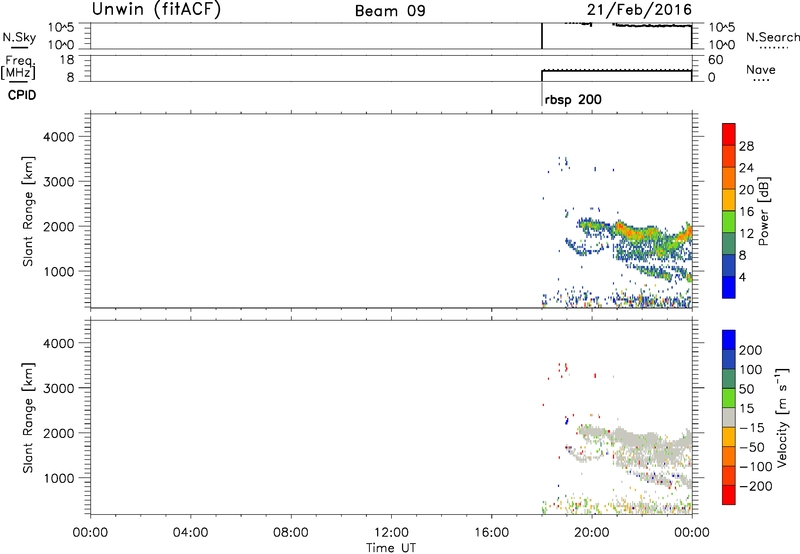
Task: Click the 'Time UT' axis title
Action: [391, 548]
